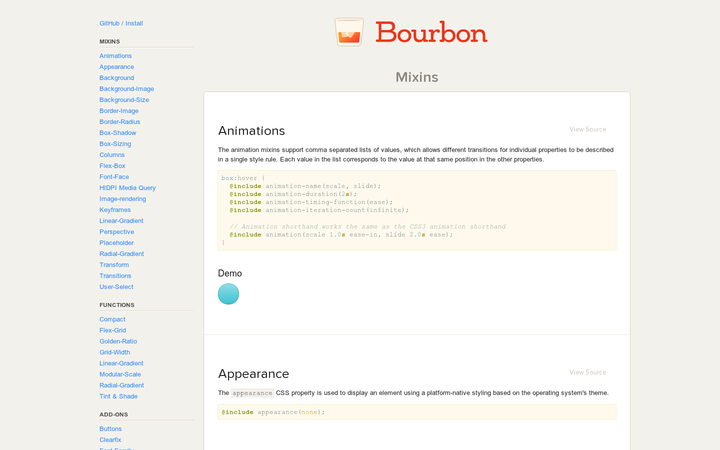720x450 pixels.
Task: Navigate to Font-Face mixin
Action: [114, 177]
